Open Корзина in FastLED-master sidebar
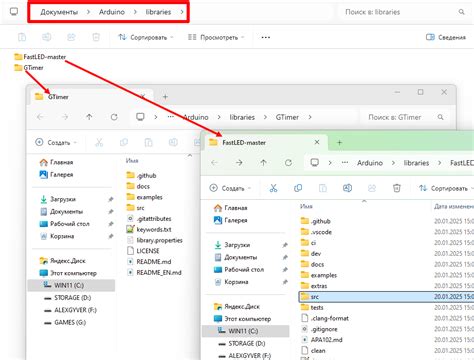The width and height of the screenshot is (474, 360). [x=231, y=282]
